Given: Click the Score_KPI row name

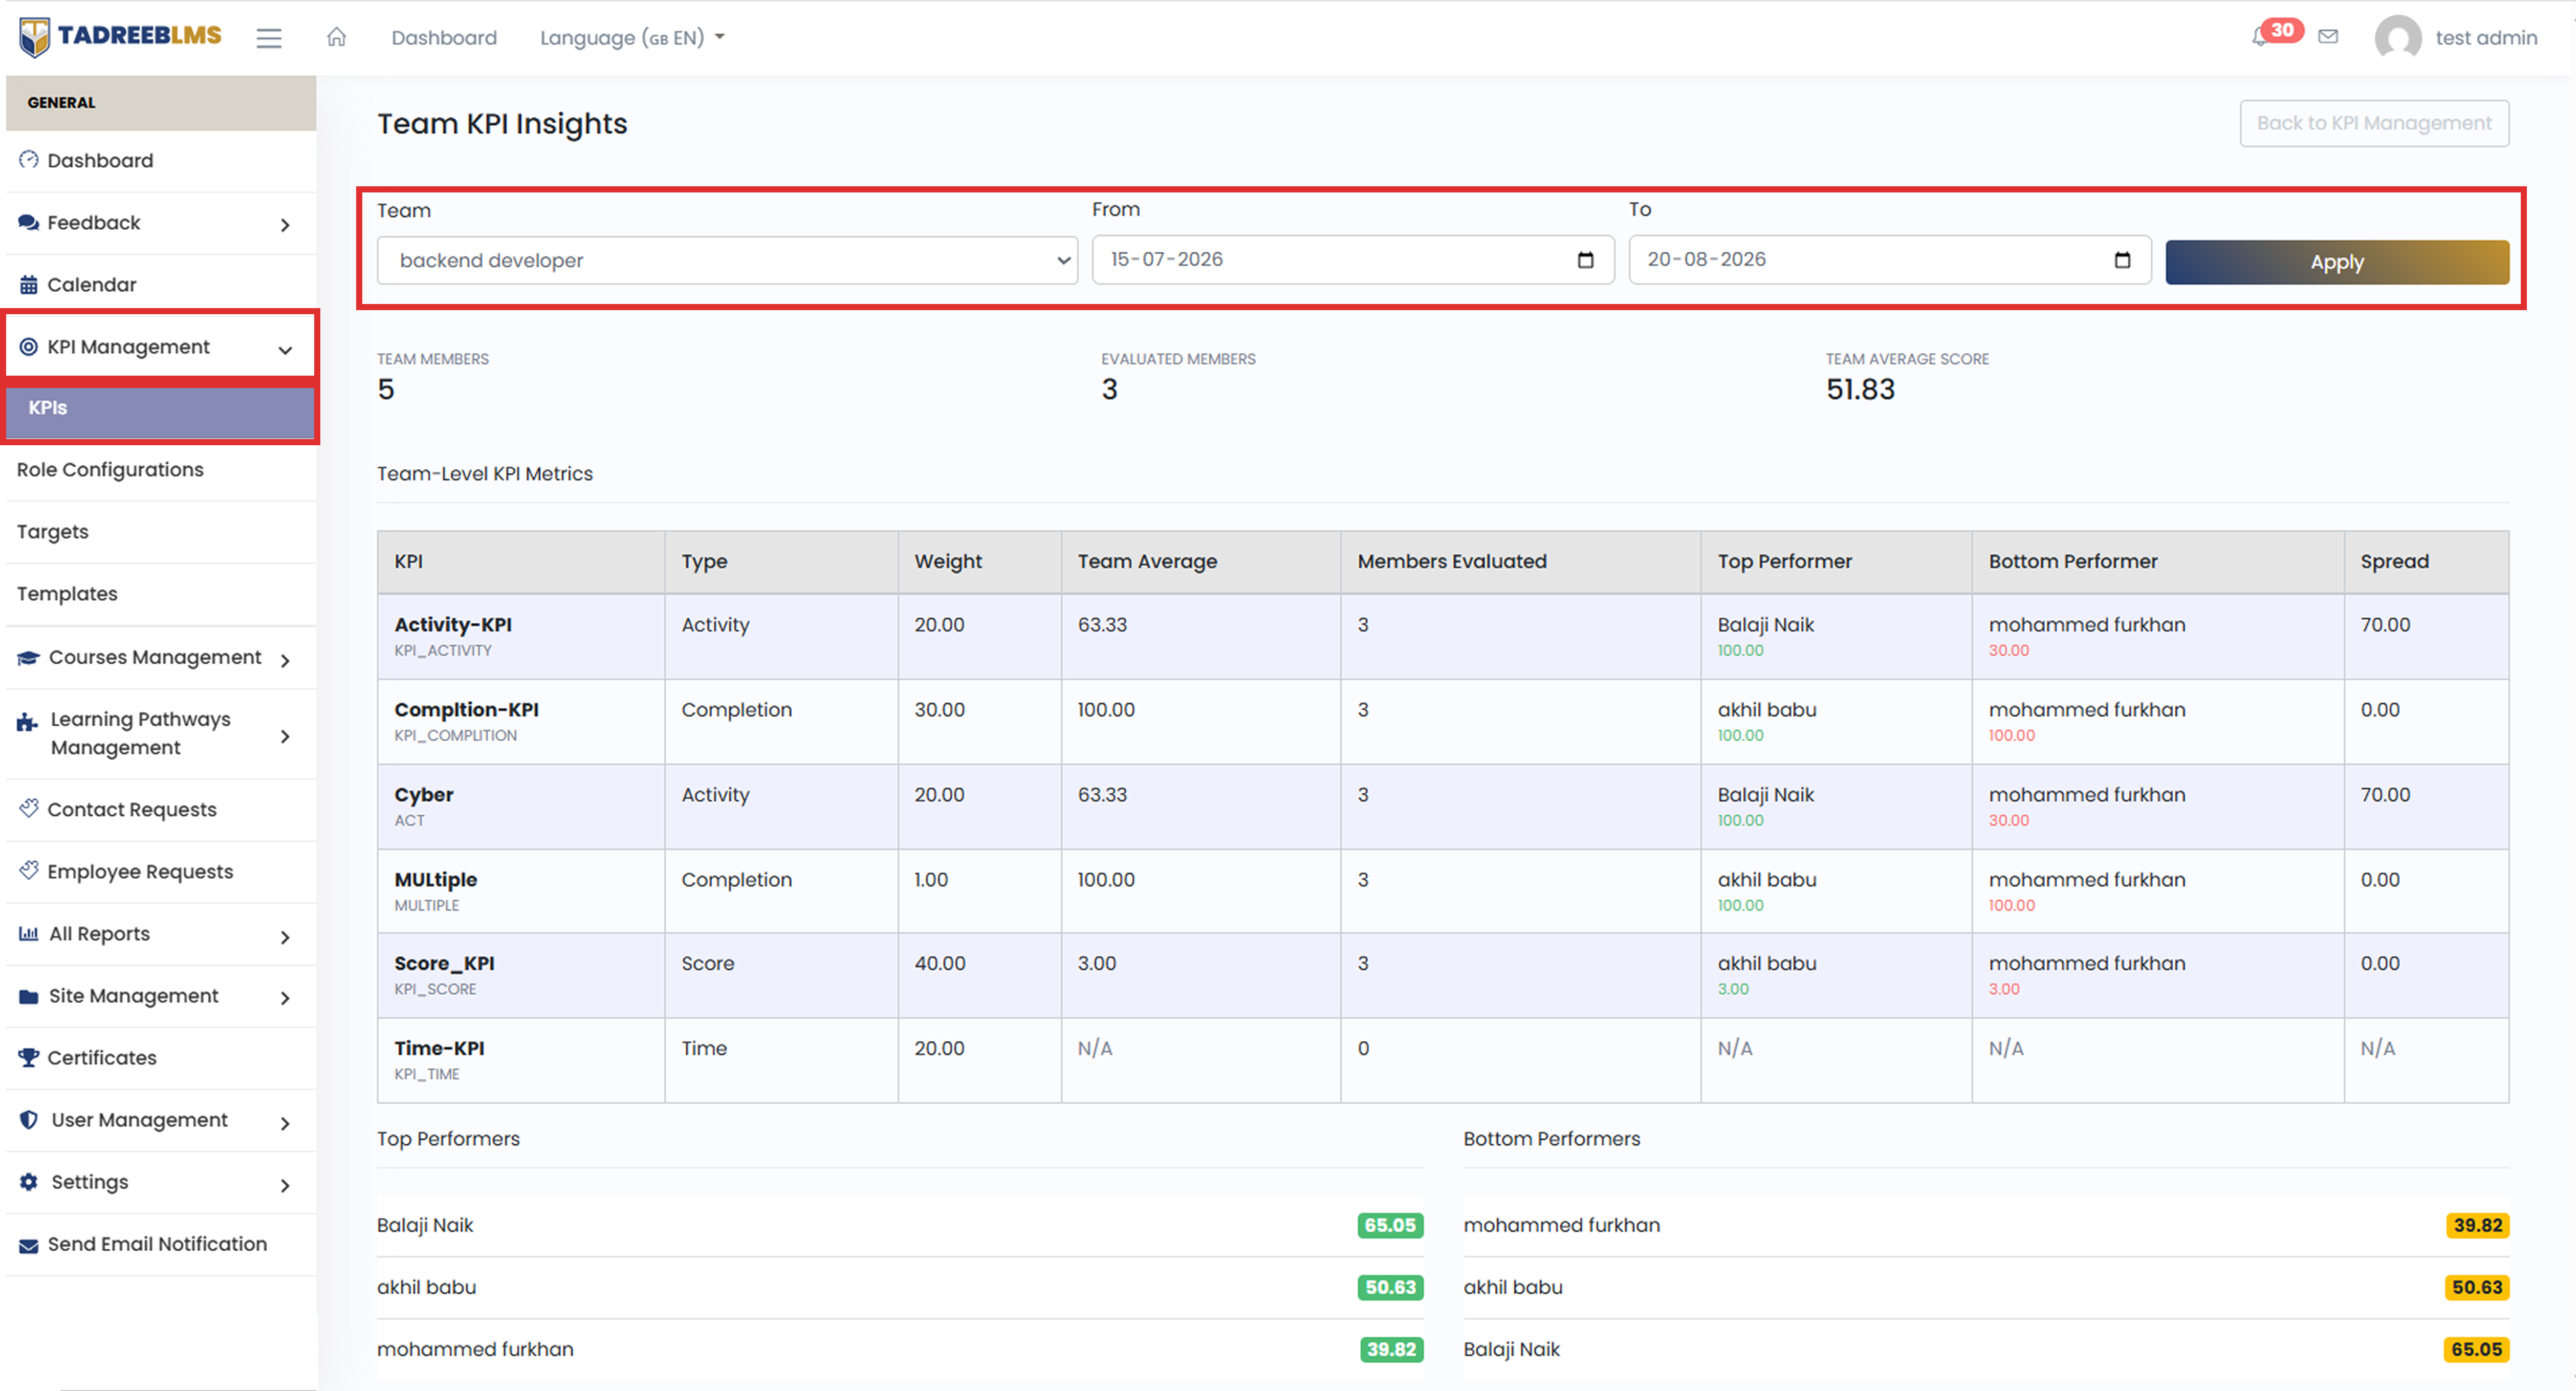Looking at the screenshot, I should pyautogui.click(x=444, y=963).
